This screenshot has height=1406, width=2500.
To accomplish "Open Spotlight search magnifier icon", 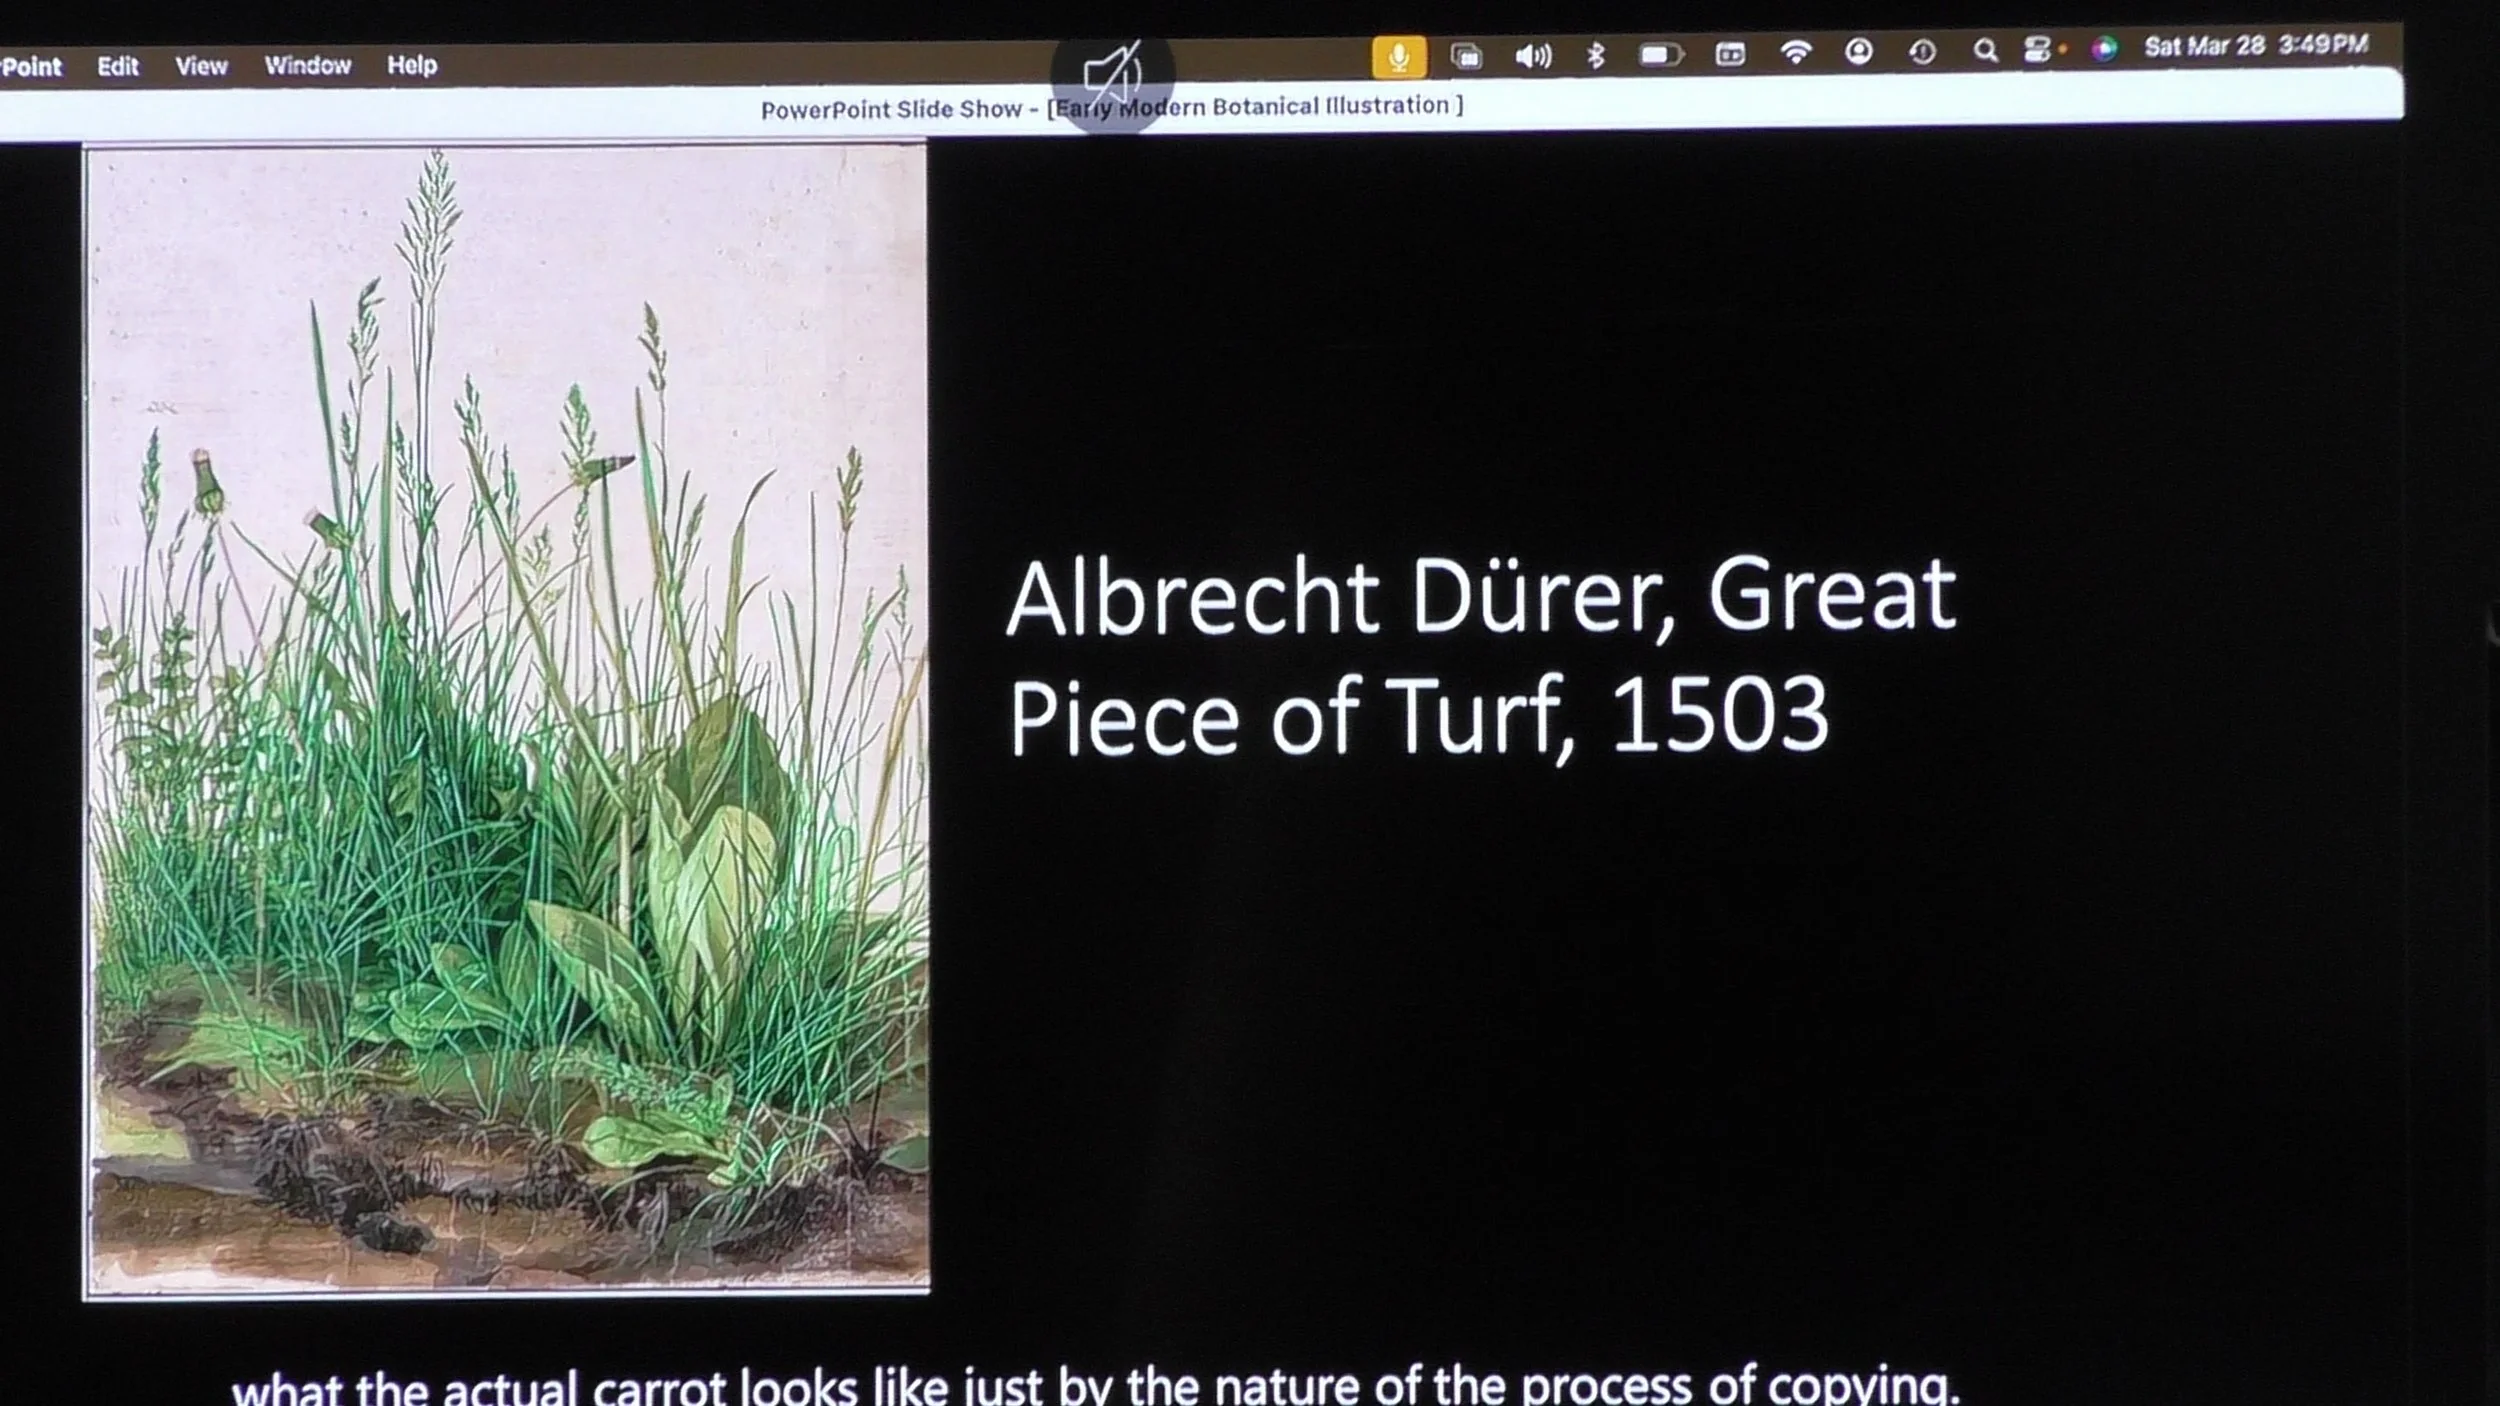I will 1986,50.
